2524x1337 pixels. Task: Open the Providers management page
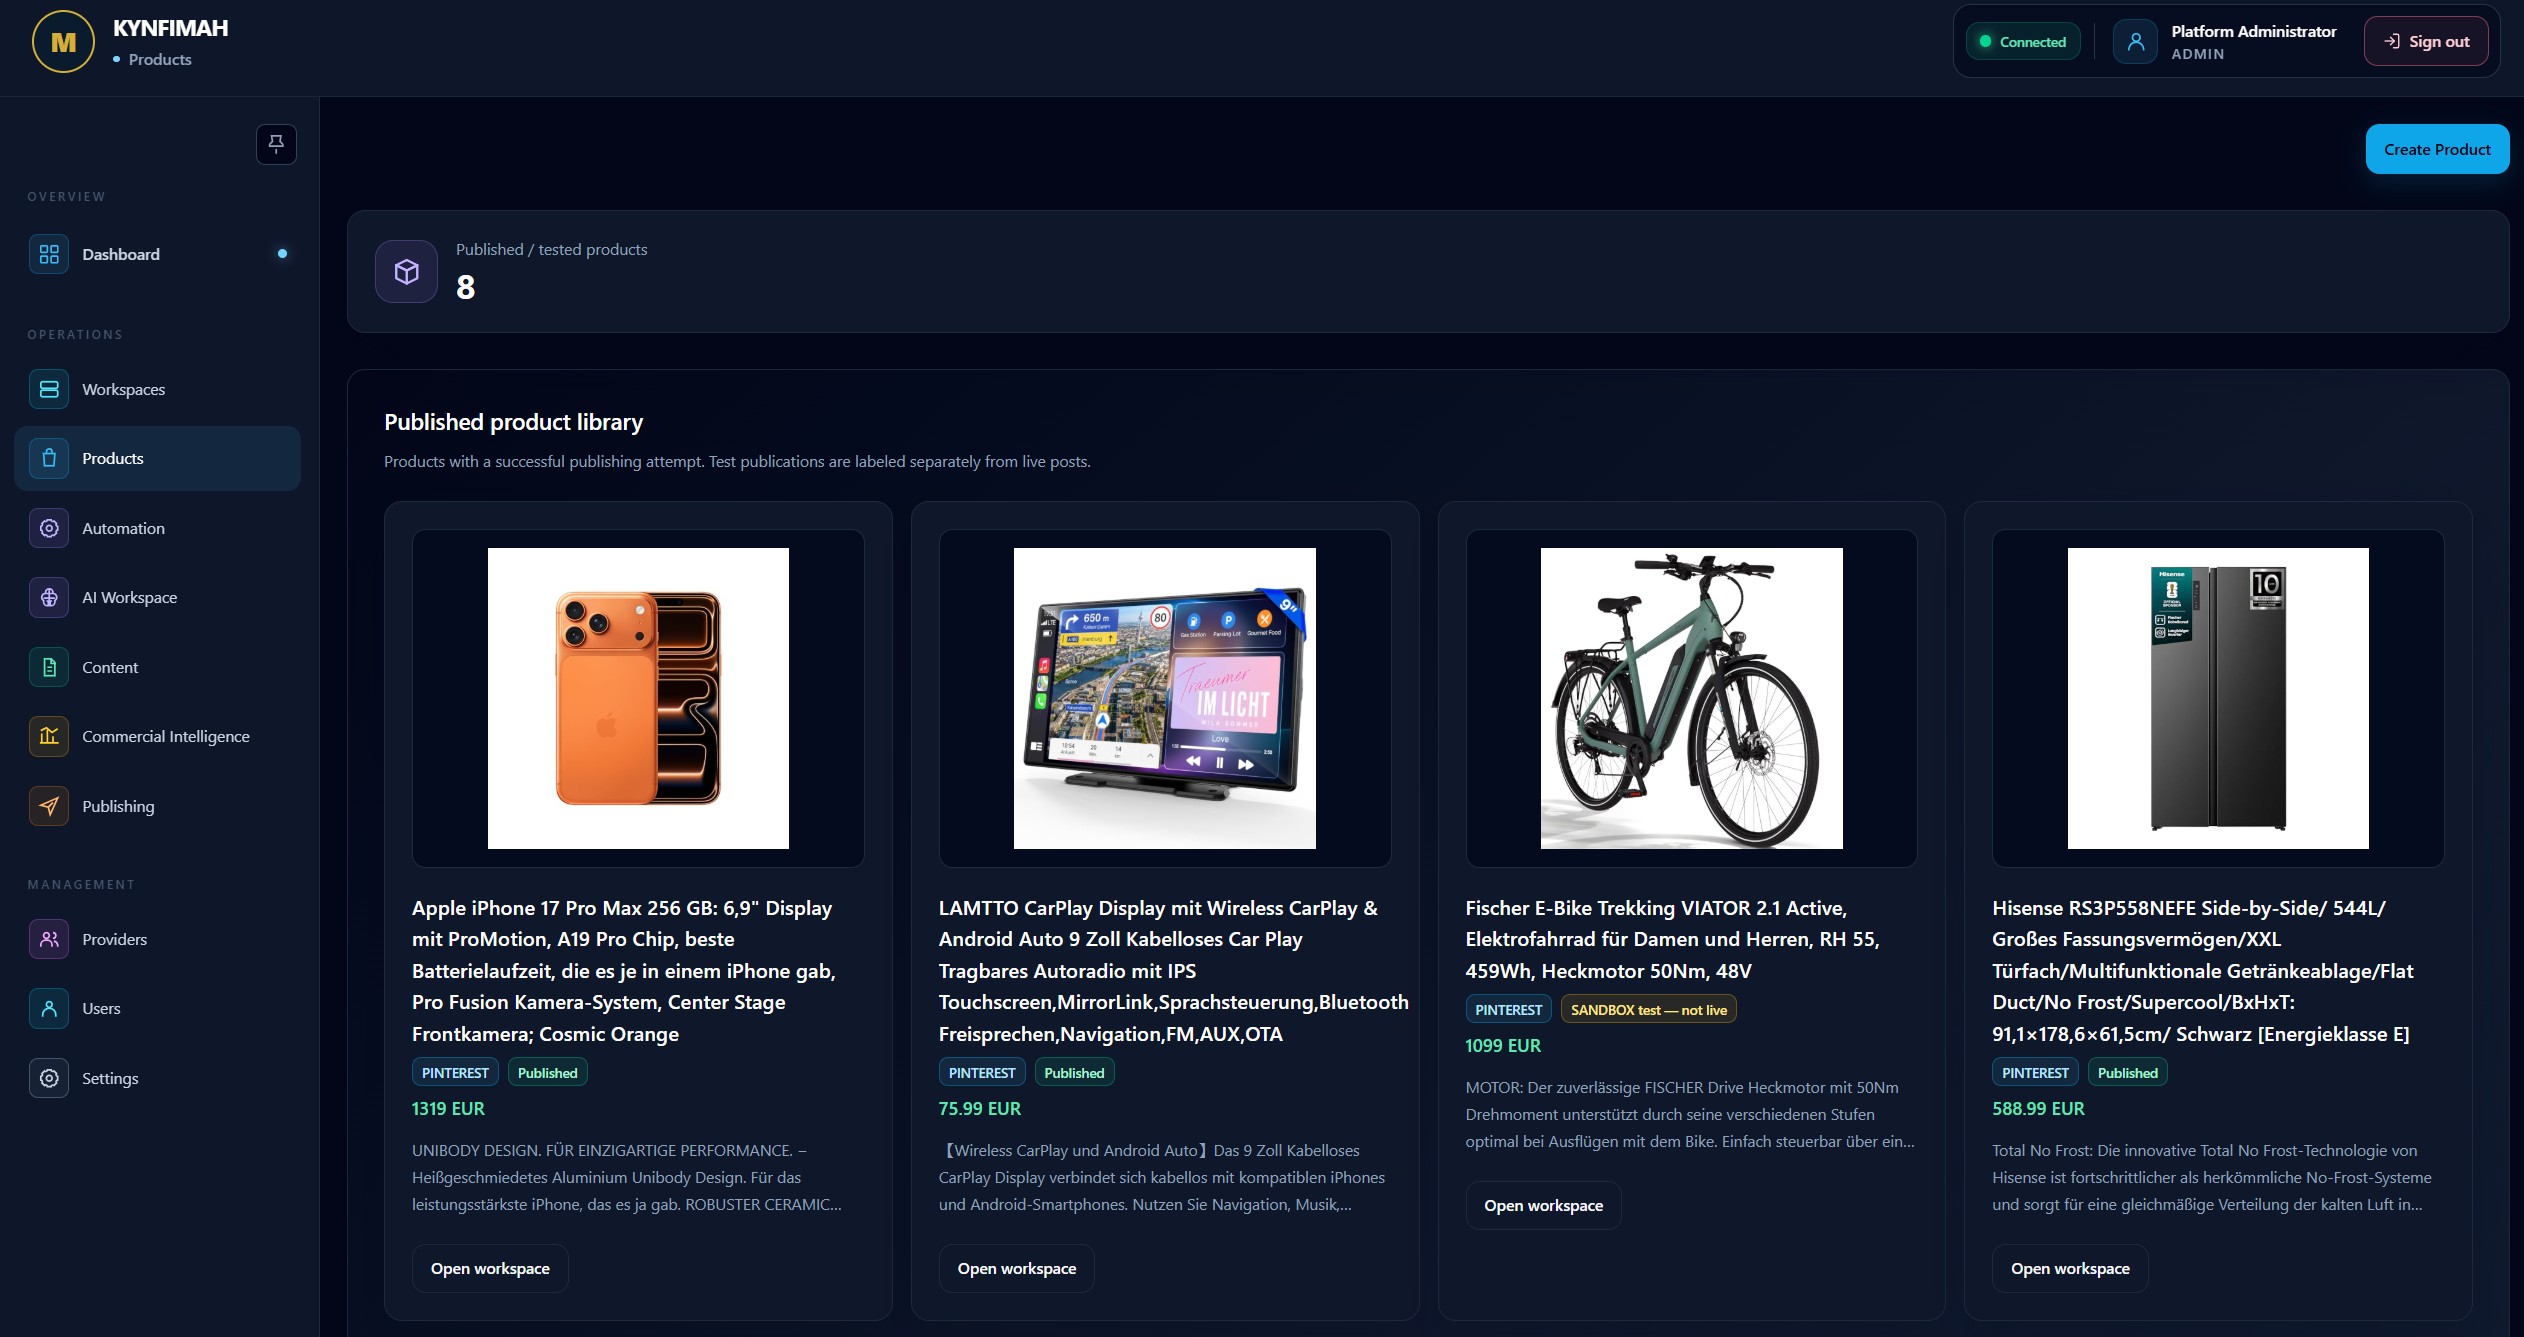157,939
